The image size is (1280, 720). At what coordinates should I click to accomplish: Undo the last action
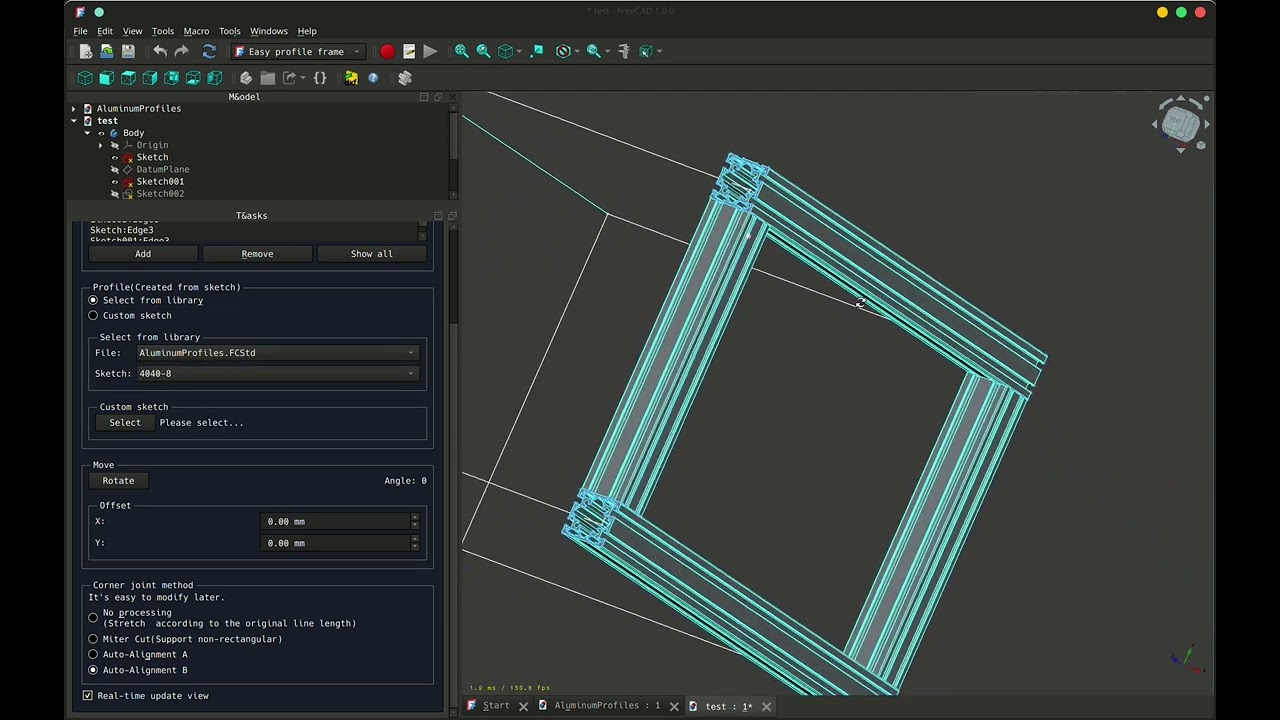160,51
